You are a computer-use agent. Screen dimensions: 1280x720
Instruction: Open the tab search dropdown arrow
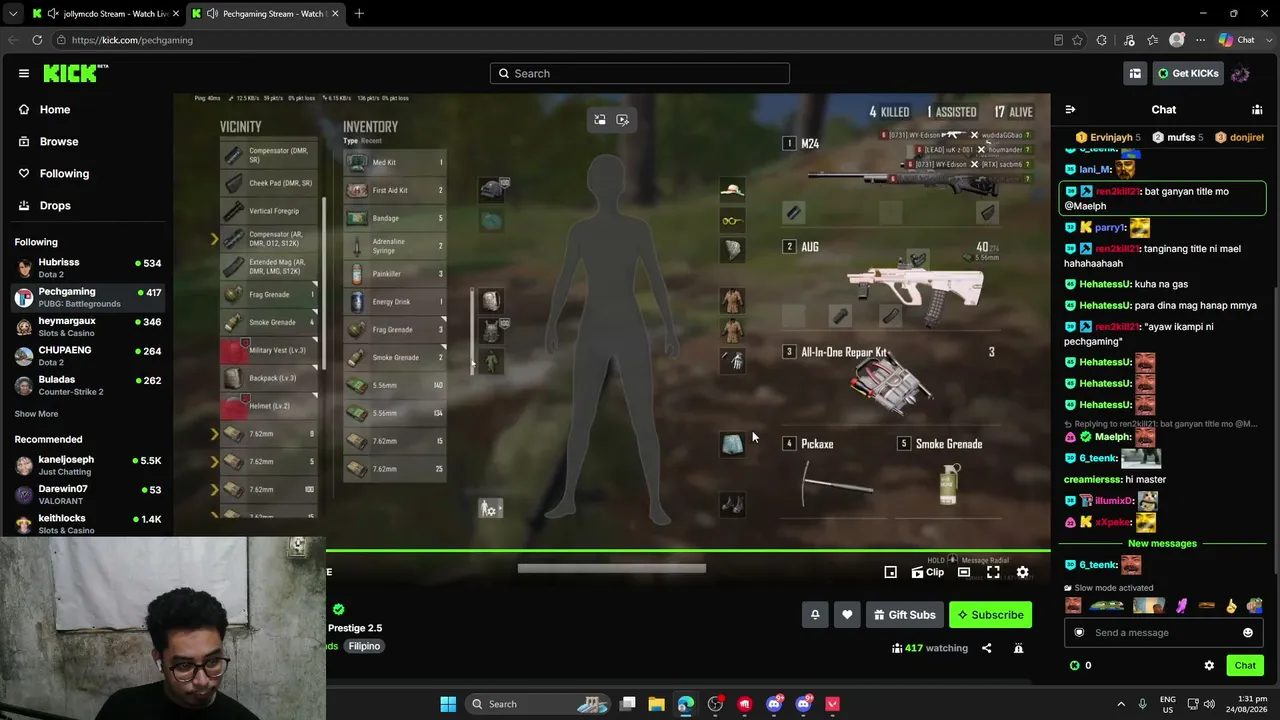point(12,13)
